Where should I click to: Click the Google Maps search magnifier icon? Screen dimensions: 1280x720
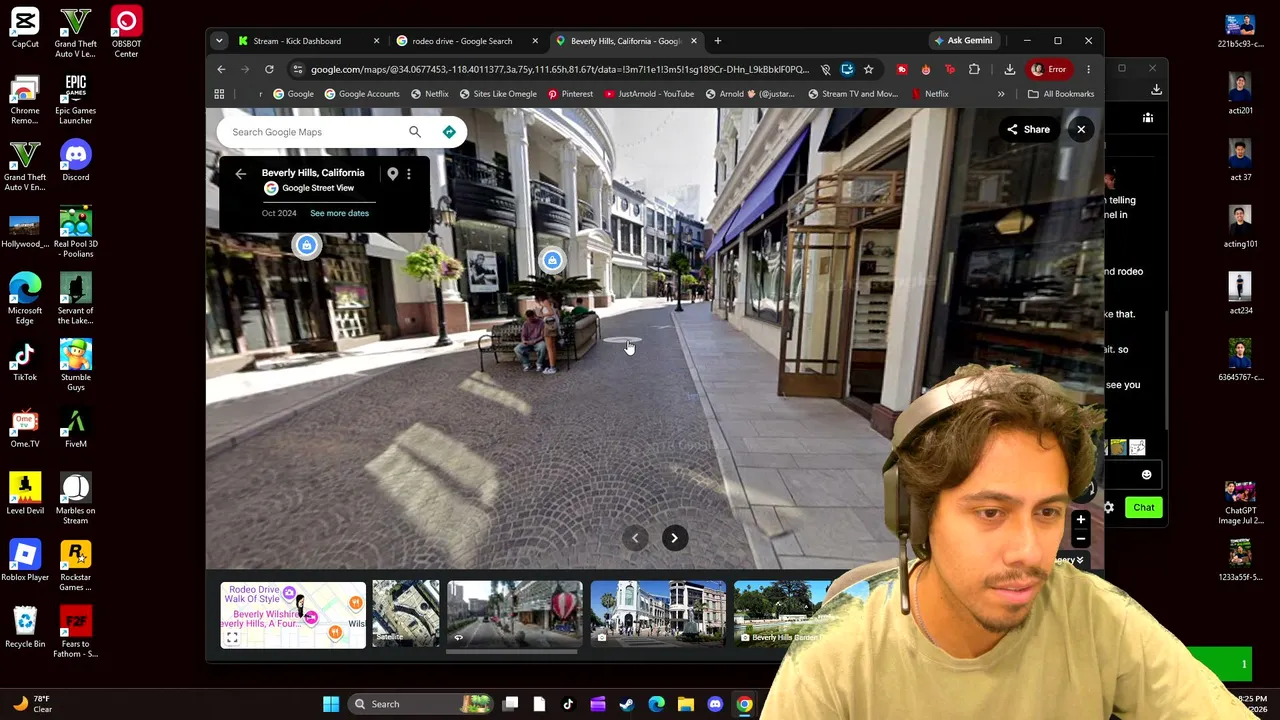[x=415, y=132]
